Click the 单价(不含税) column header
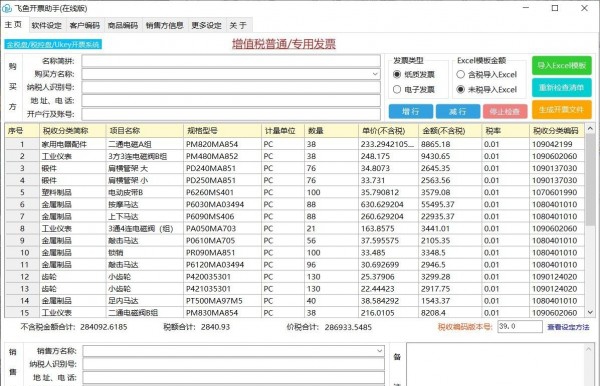Screen dimensions: 600x386 click(388, 131)
